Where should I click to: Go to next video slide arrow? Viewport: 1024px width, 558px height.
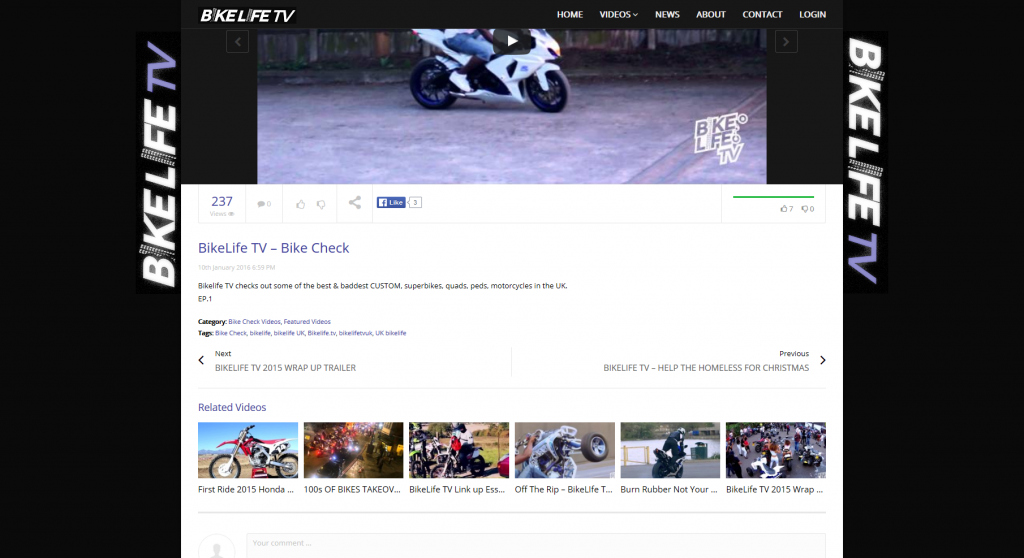[x=786, y=41]
